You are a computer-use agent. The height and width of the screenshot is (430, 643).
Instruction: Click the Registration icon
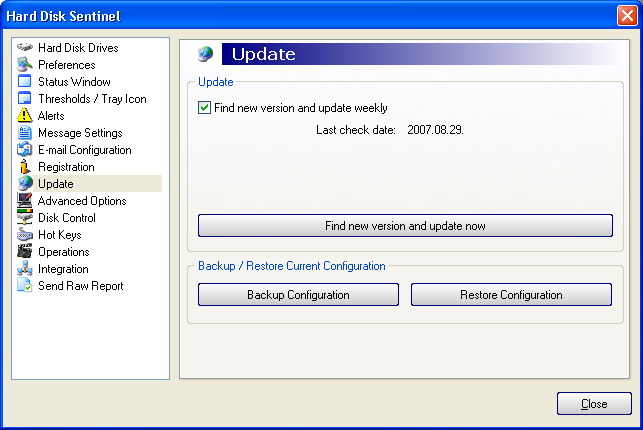(x=25, y=166)
